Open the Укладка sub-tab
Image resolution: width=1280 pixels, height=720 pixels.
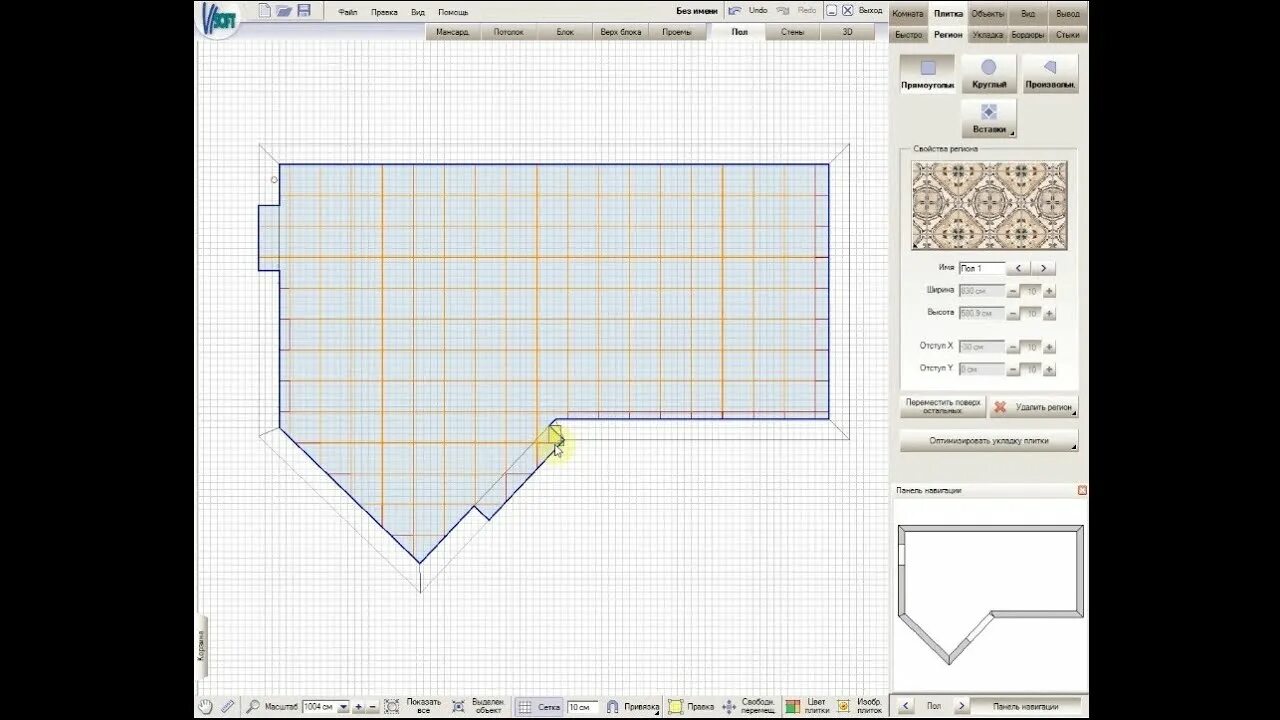[x=988, y=35]
